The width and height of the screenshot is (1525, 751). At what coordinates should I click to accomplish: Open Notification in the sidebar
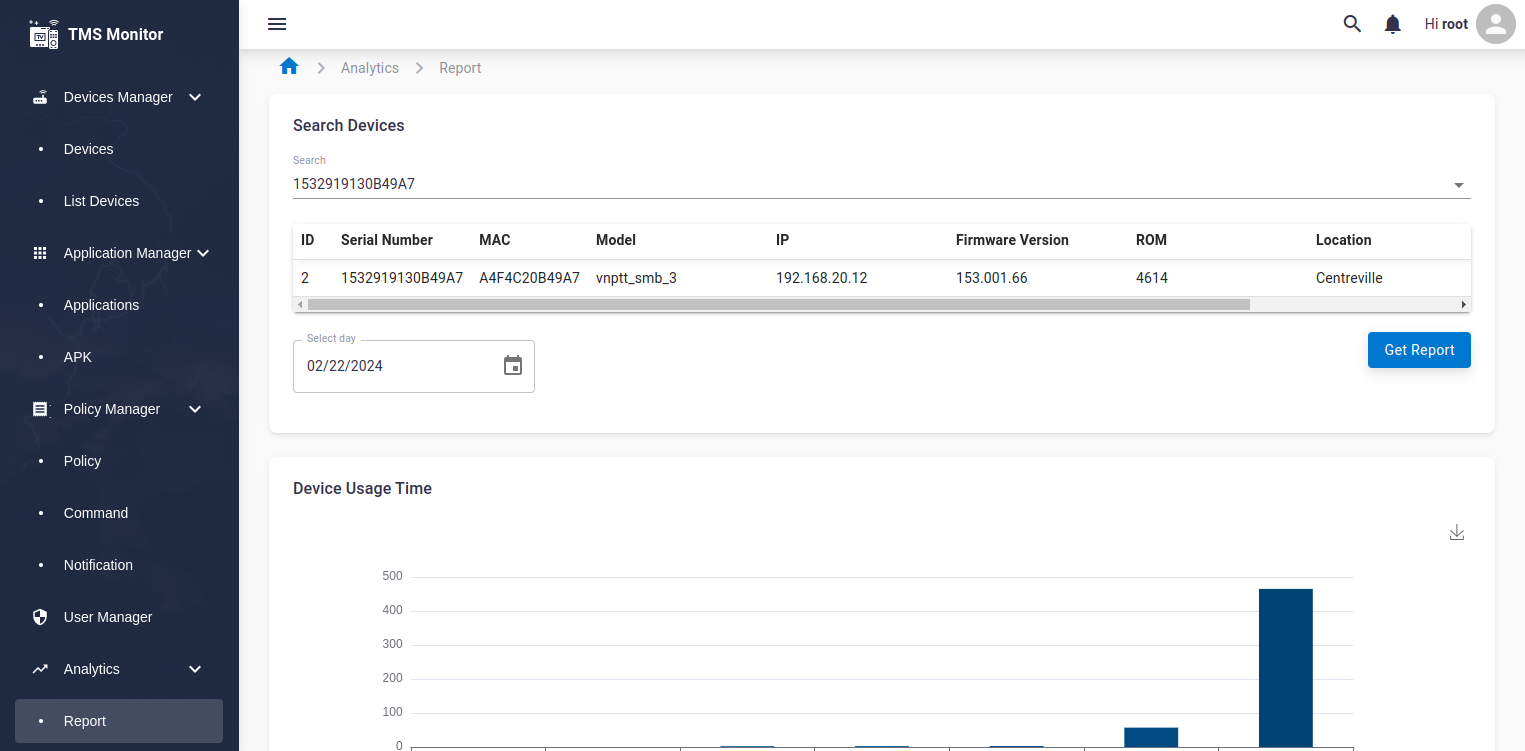[119, 565]
